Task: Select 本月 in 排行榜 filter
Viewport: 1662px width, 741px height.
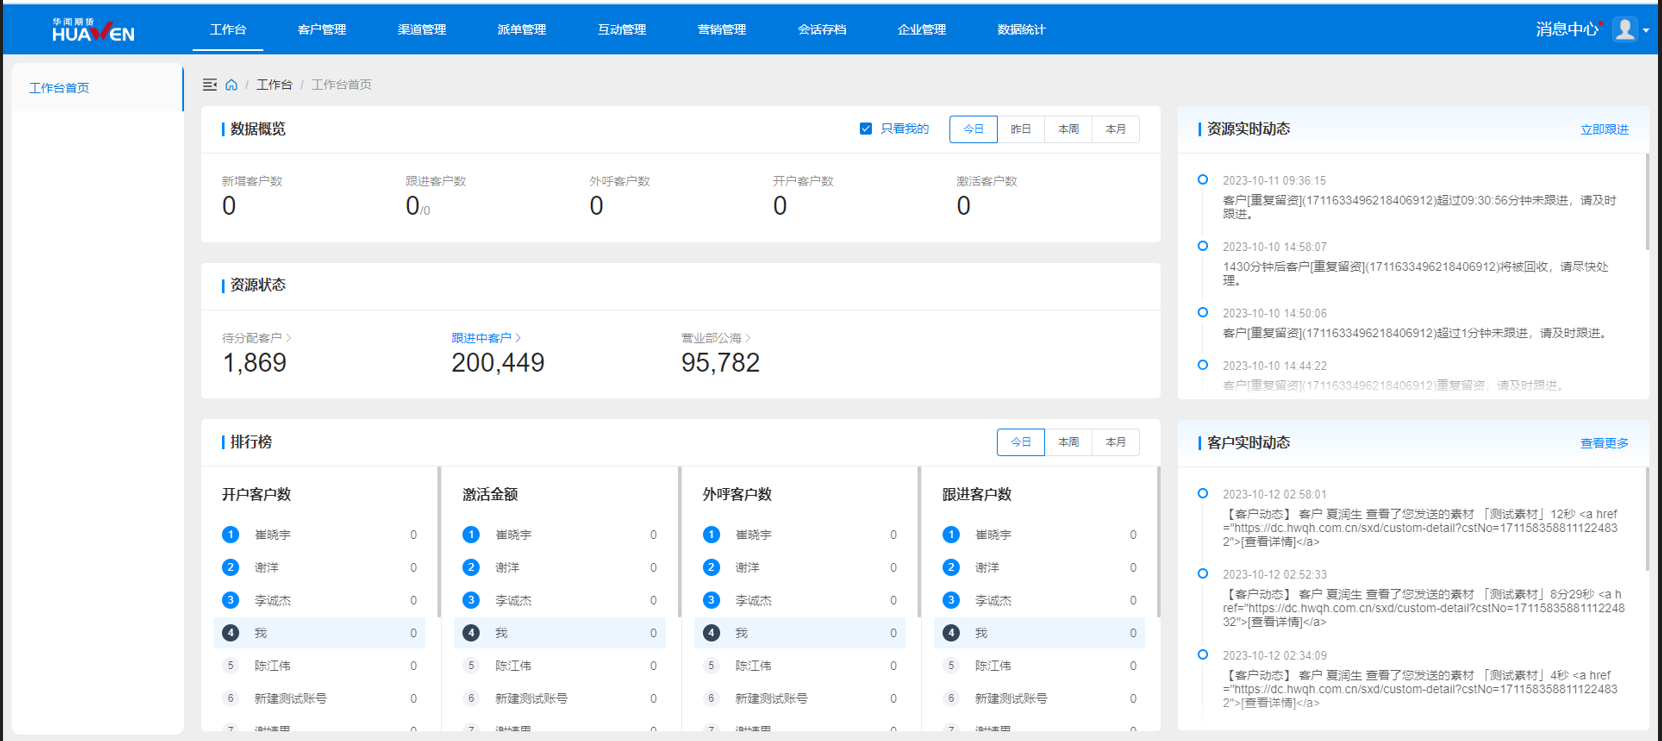Action: [x=1116, y=442]
